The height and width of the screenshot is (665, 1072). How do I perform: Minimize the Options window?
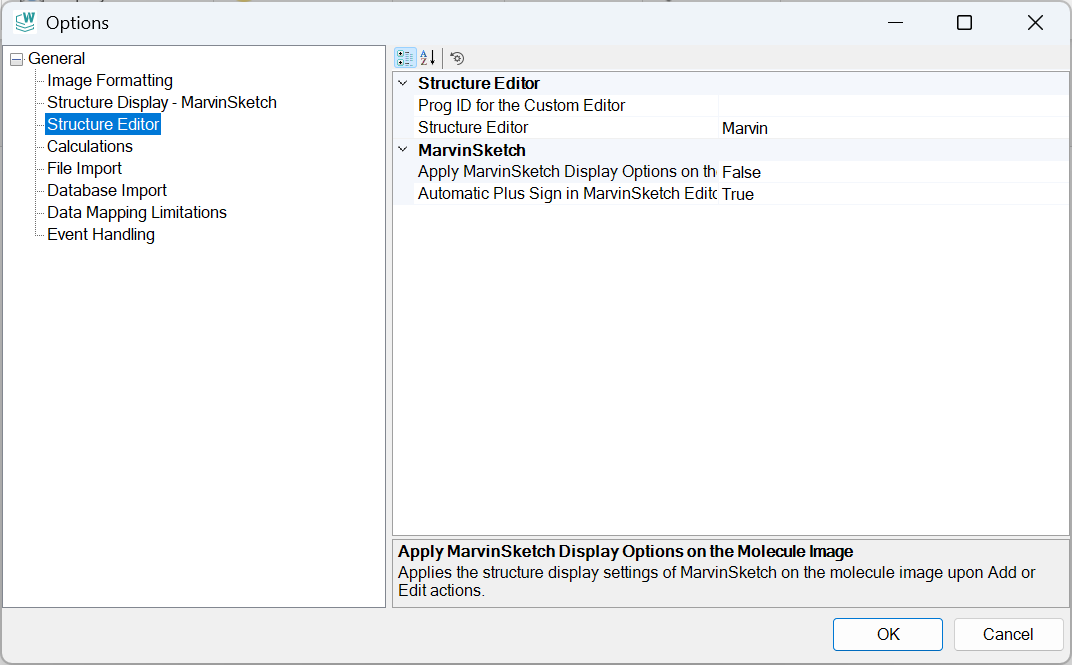pyautogui.click(x=896, y=23)
